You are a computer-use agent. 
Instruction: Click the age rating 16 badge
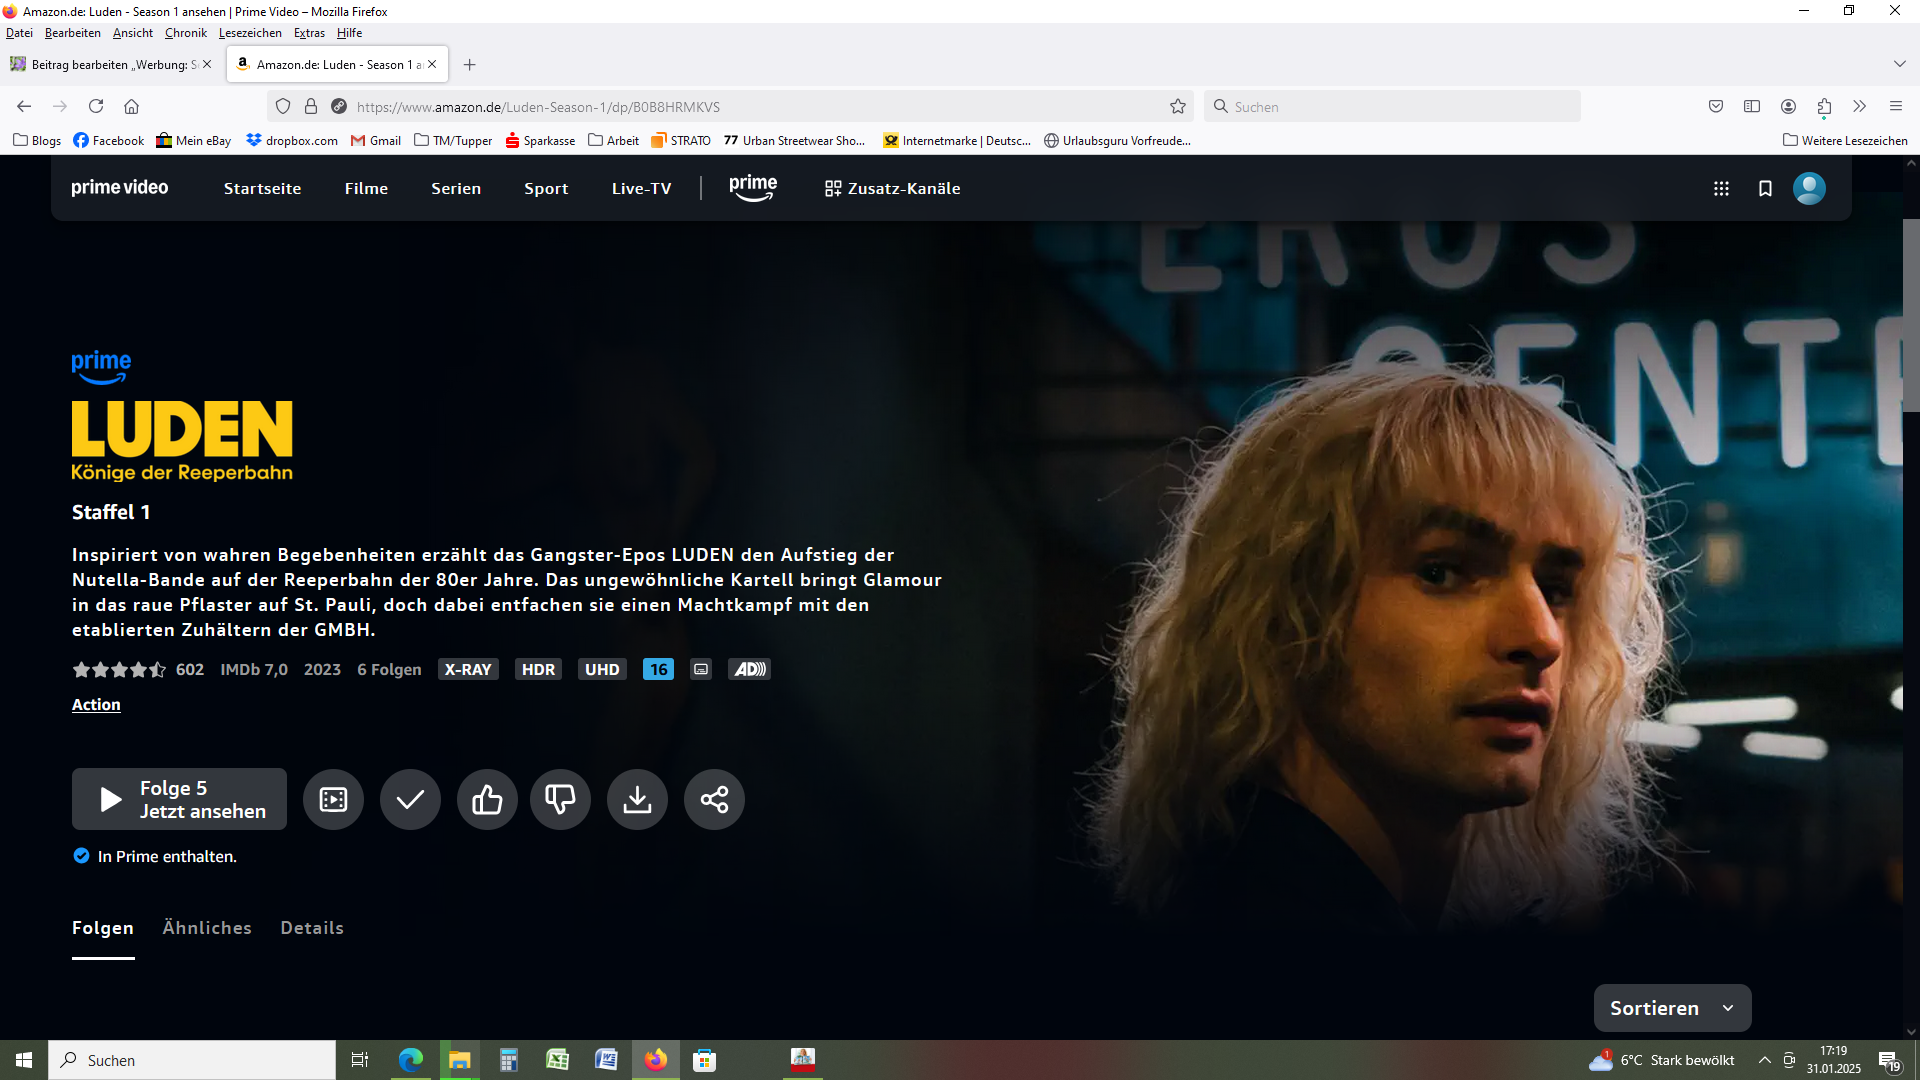[x=658, y=669]
